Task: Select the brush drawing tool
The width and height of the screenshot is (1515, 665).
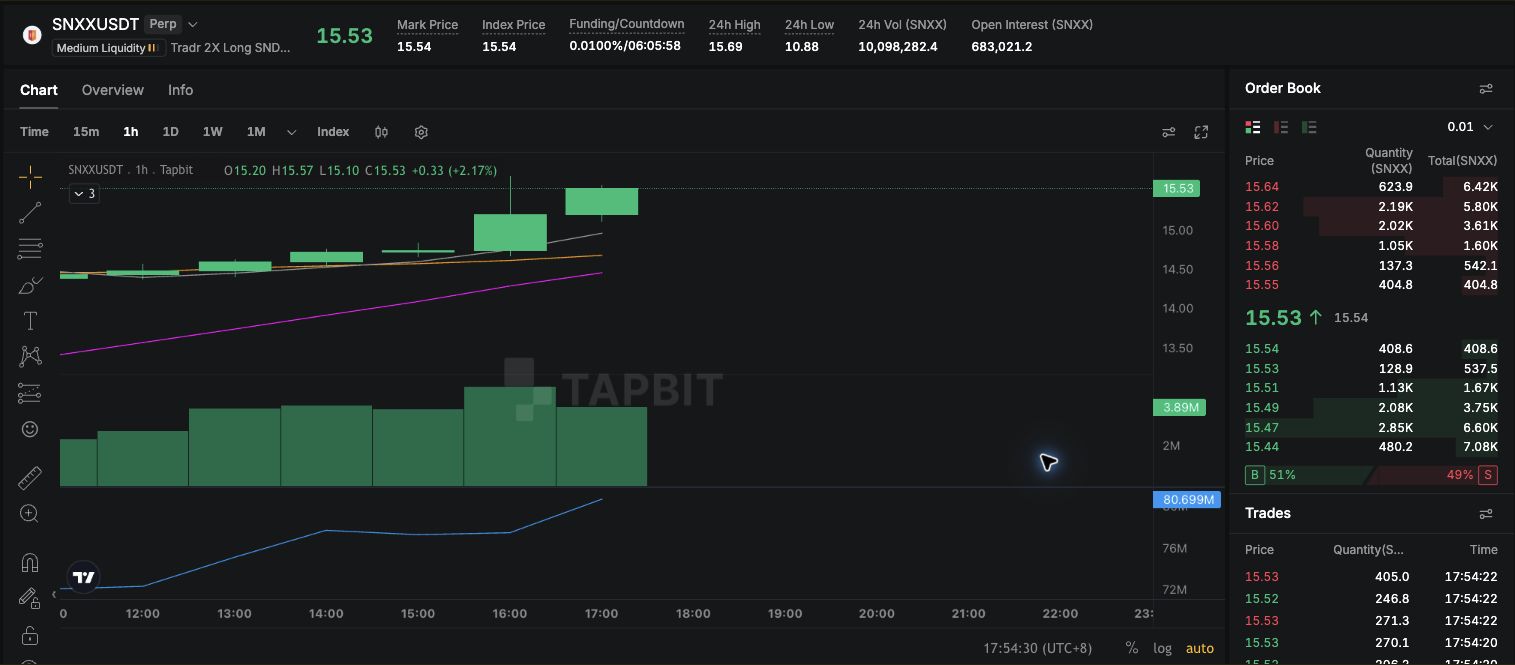Action: coord(30,285)
